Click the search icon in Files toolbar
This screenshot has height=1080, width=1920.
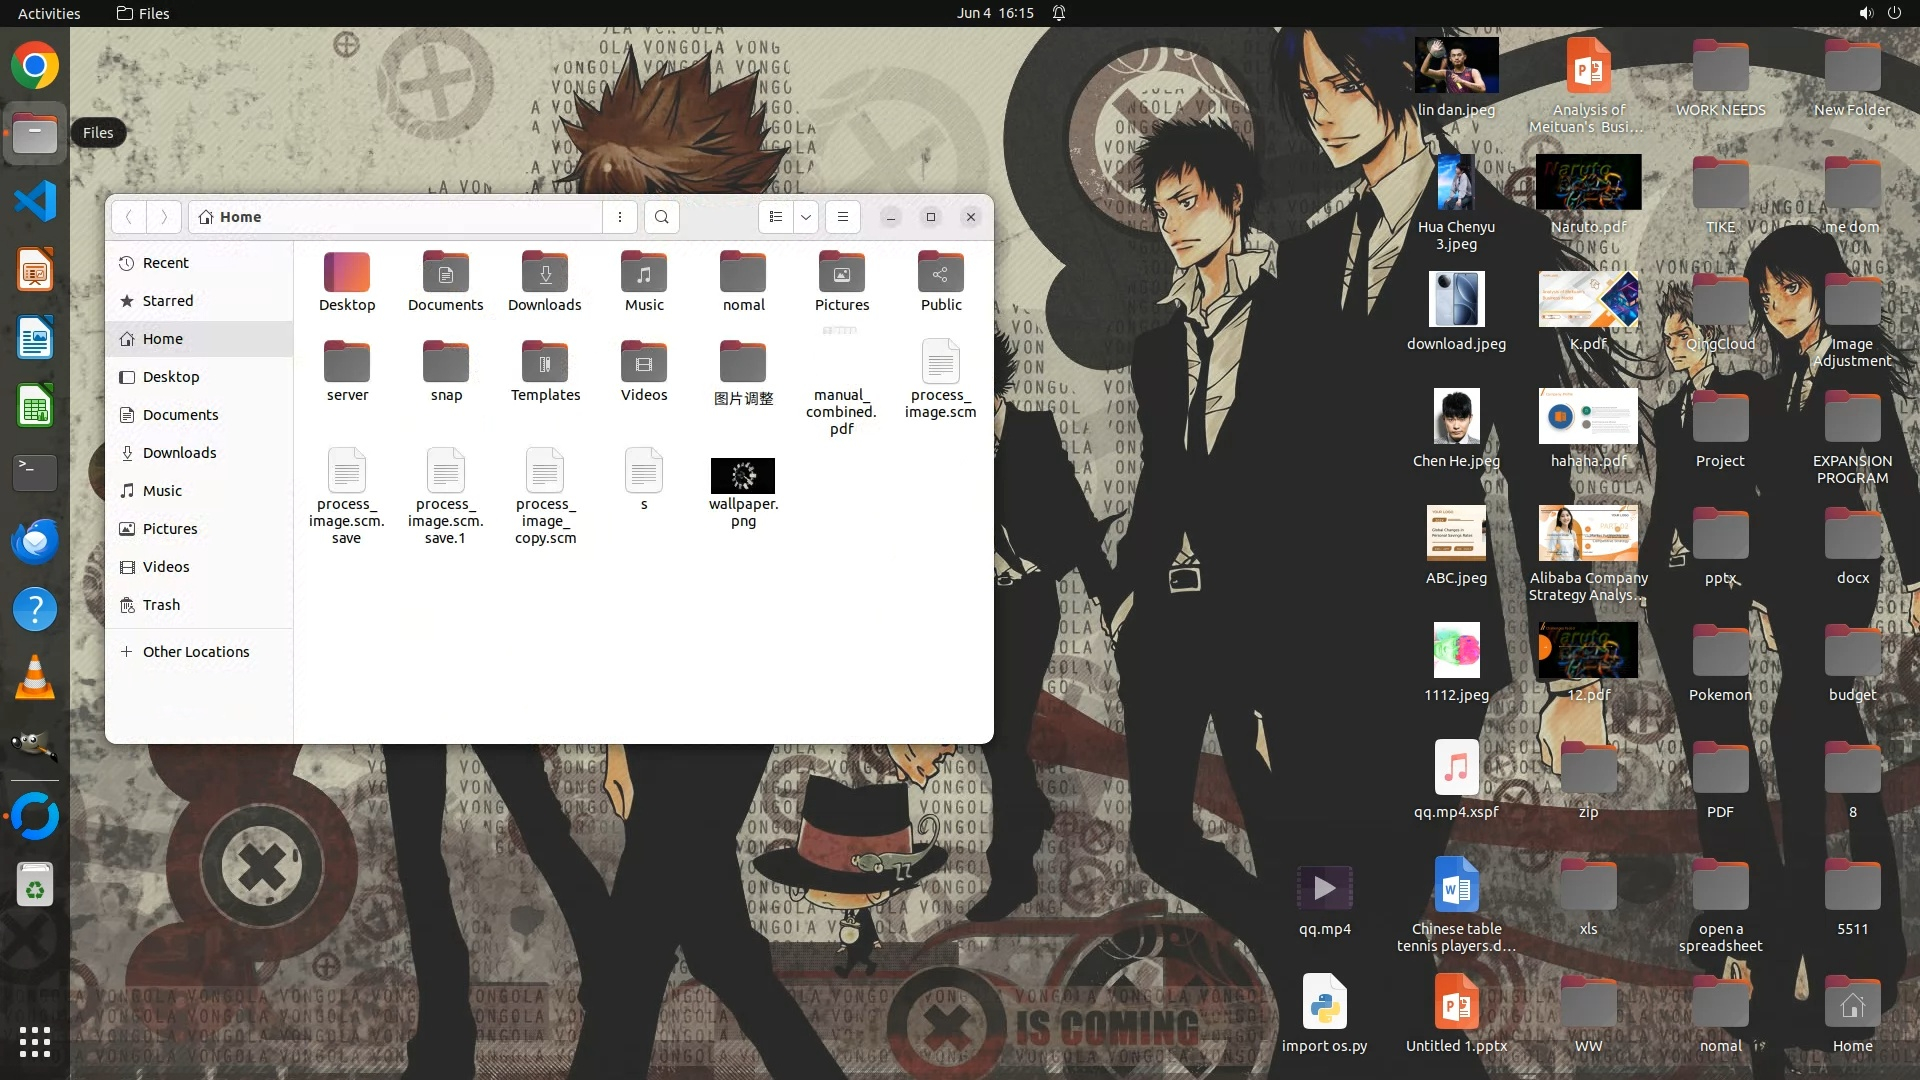point(661,217)
